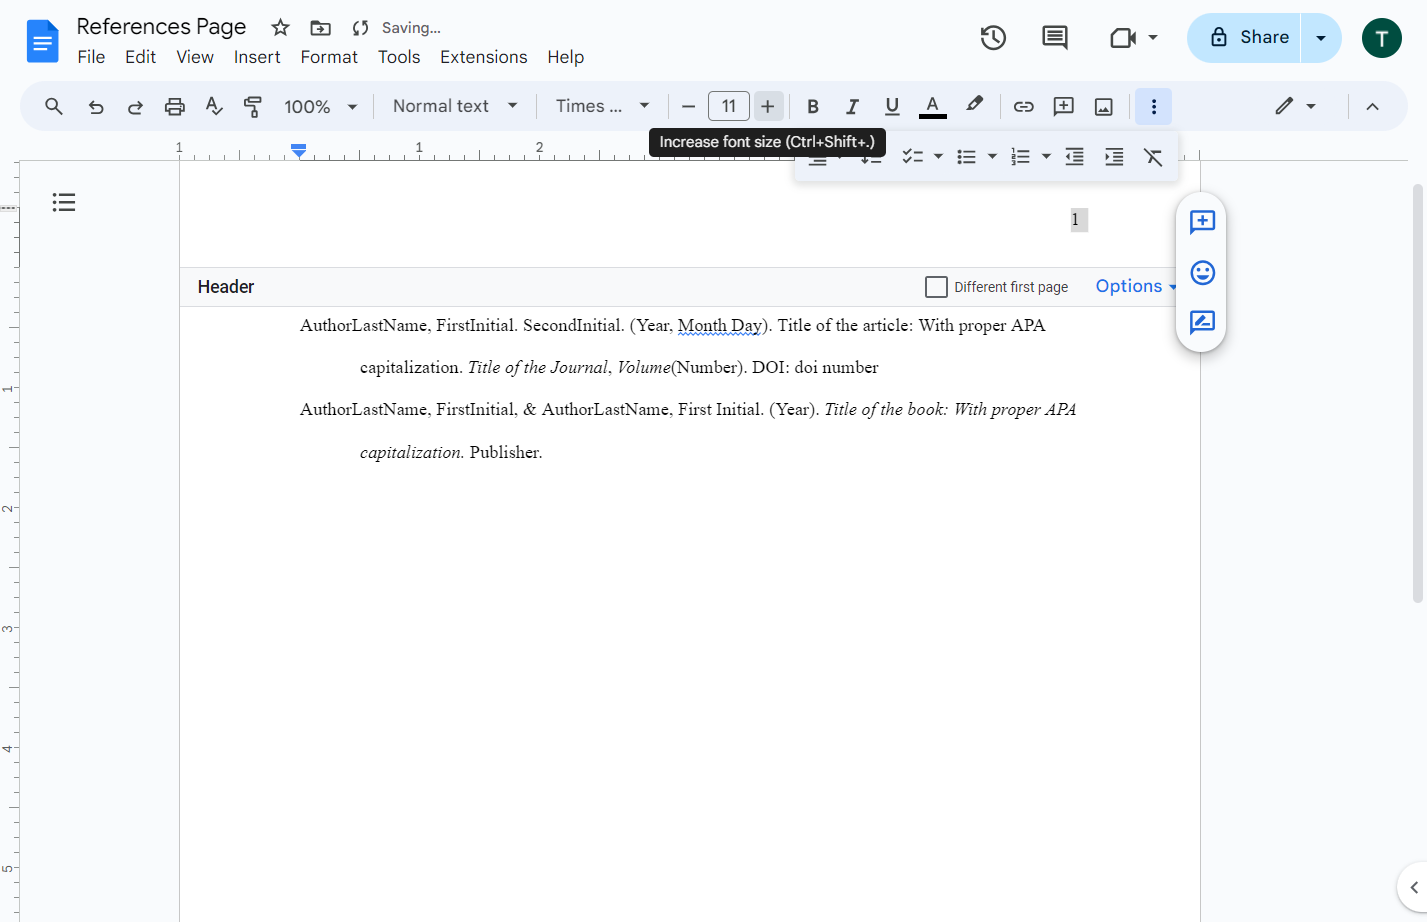Screen dimensions: 1427x922
Task: Run spelling and grammar check icon
Action: [x=214, y=106]
